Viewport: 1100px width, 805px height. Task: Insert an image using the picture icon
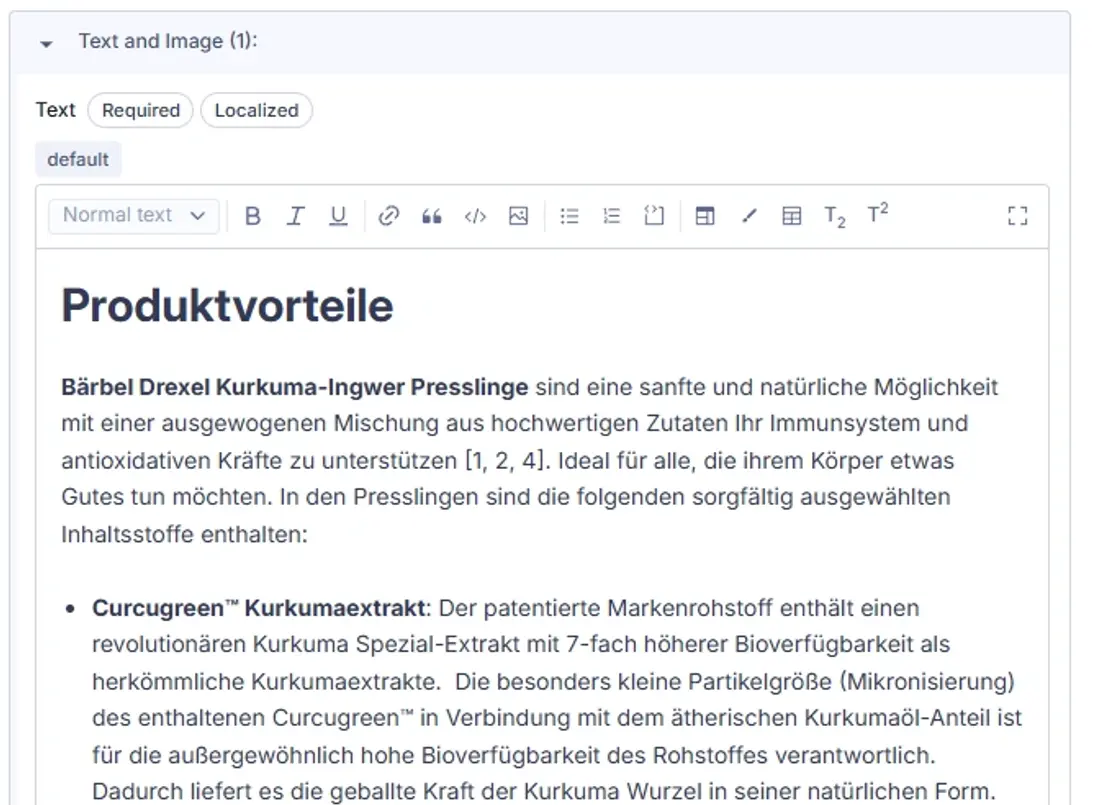pyautogui.click(x=518, y=215)
